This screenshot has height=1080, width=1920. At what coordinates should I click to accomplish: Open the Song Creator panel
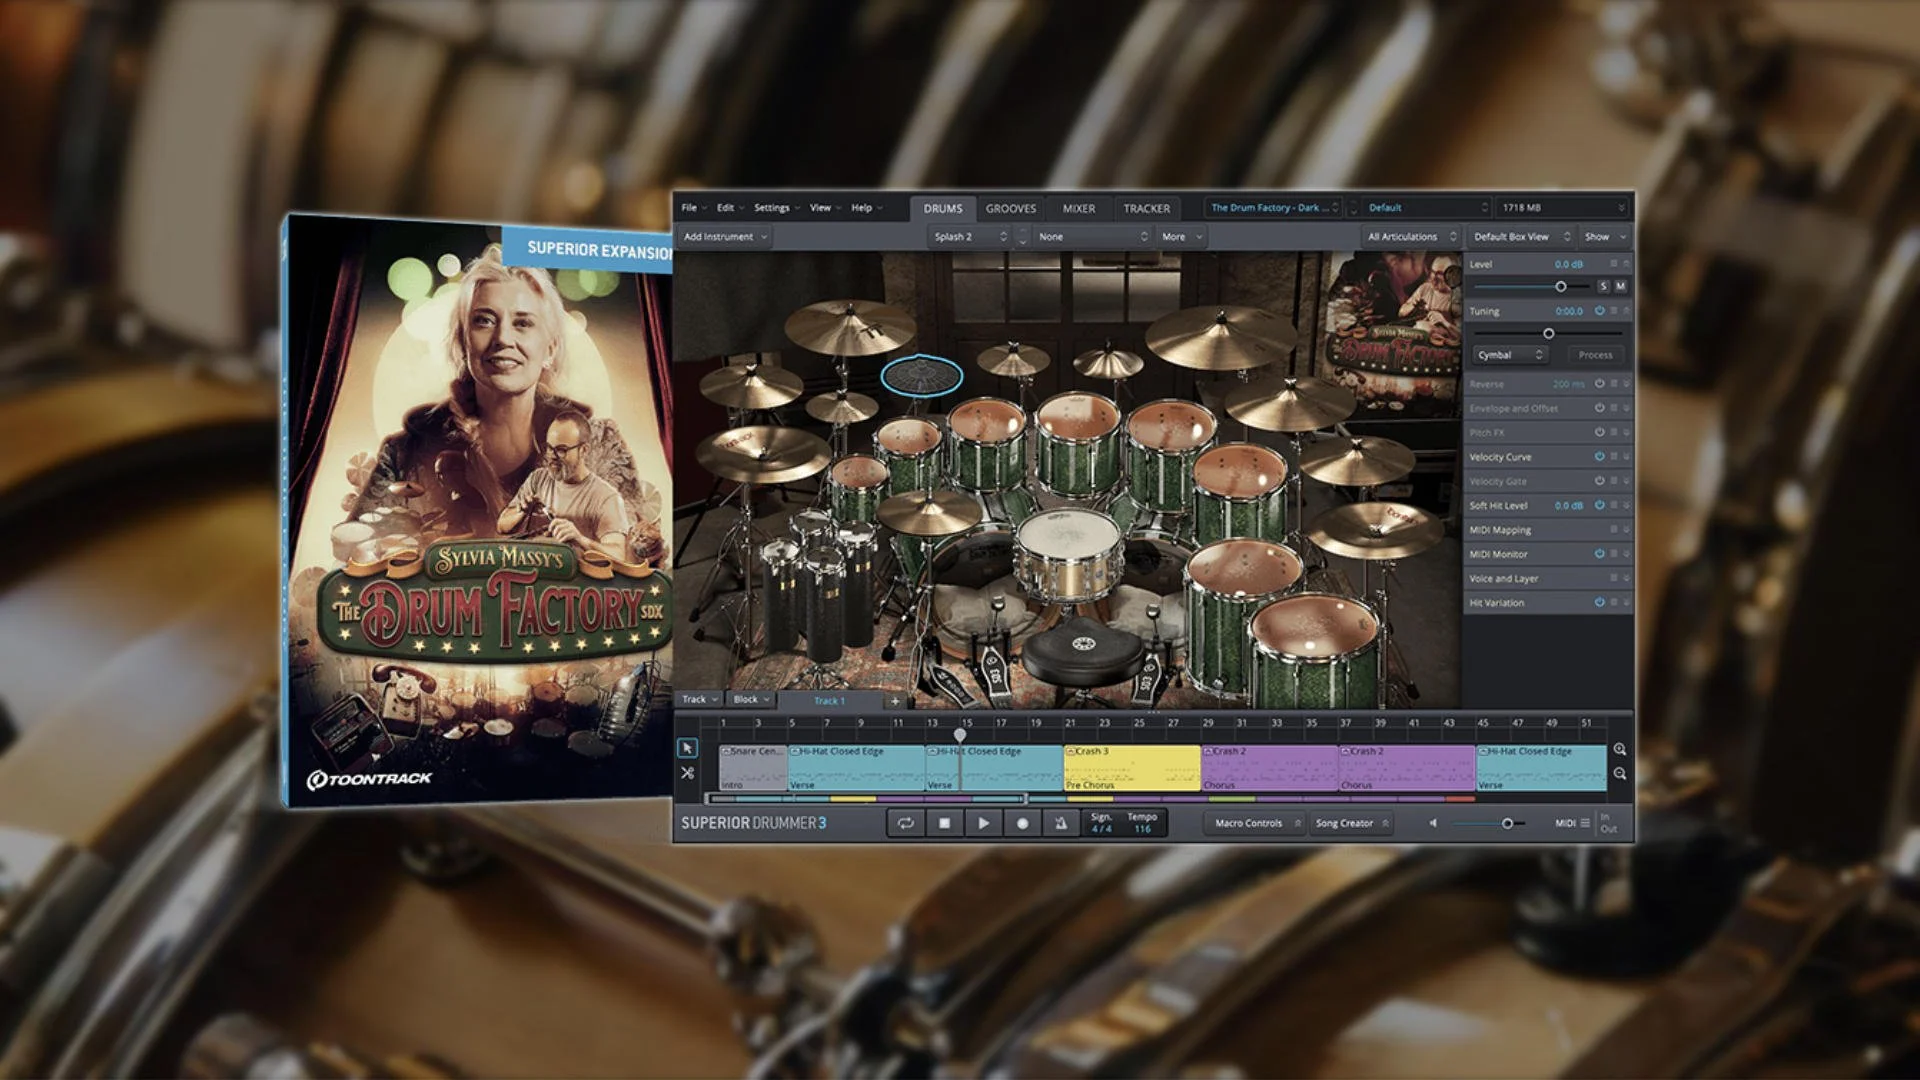point(1344,823)
